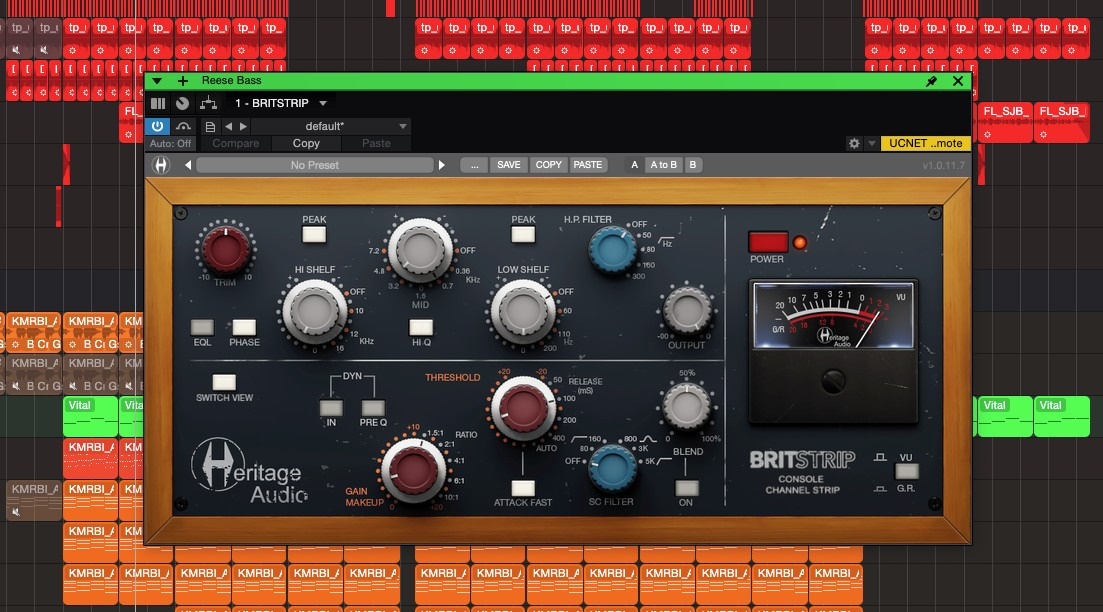Select the green Vital clip at right edge
Image resolution: width=1103 pixels, height=612 pixels.
coord(1061,416)
